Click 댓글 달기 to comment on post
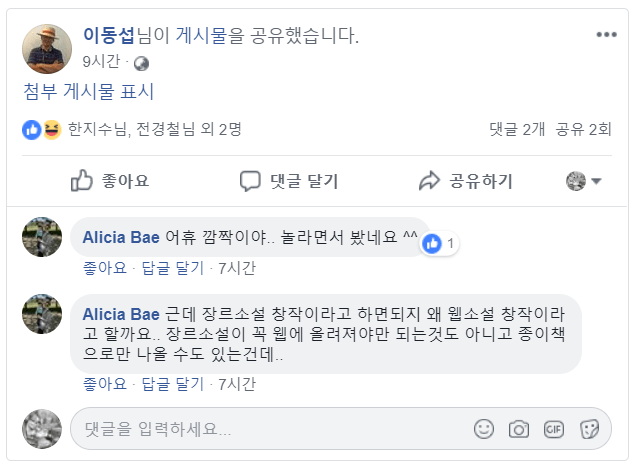The width and height of the screenshot is (637, 467). click(289, 181)
